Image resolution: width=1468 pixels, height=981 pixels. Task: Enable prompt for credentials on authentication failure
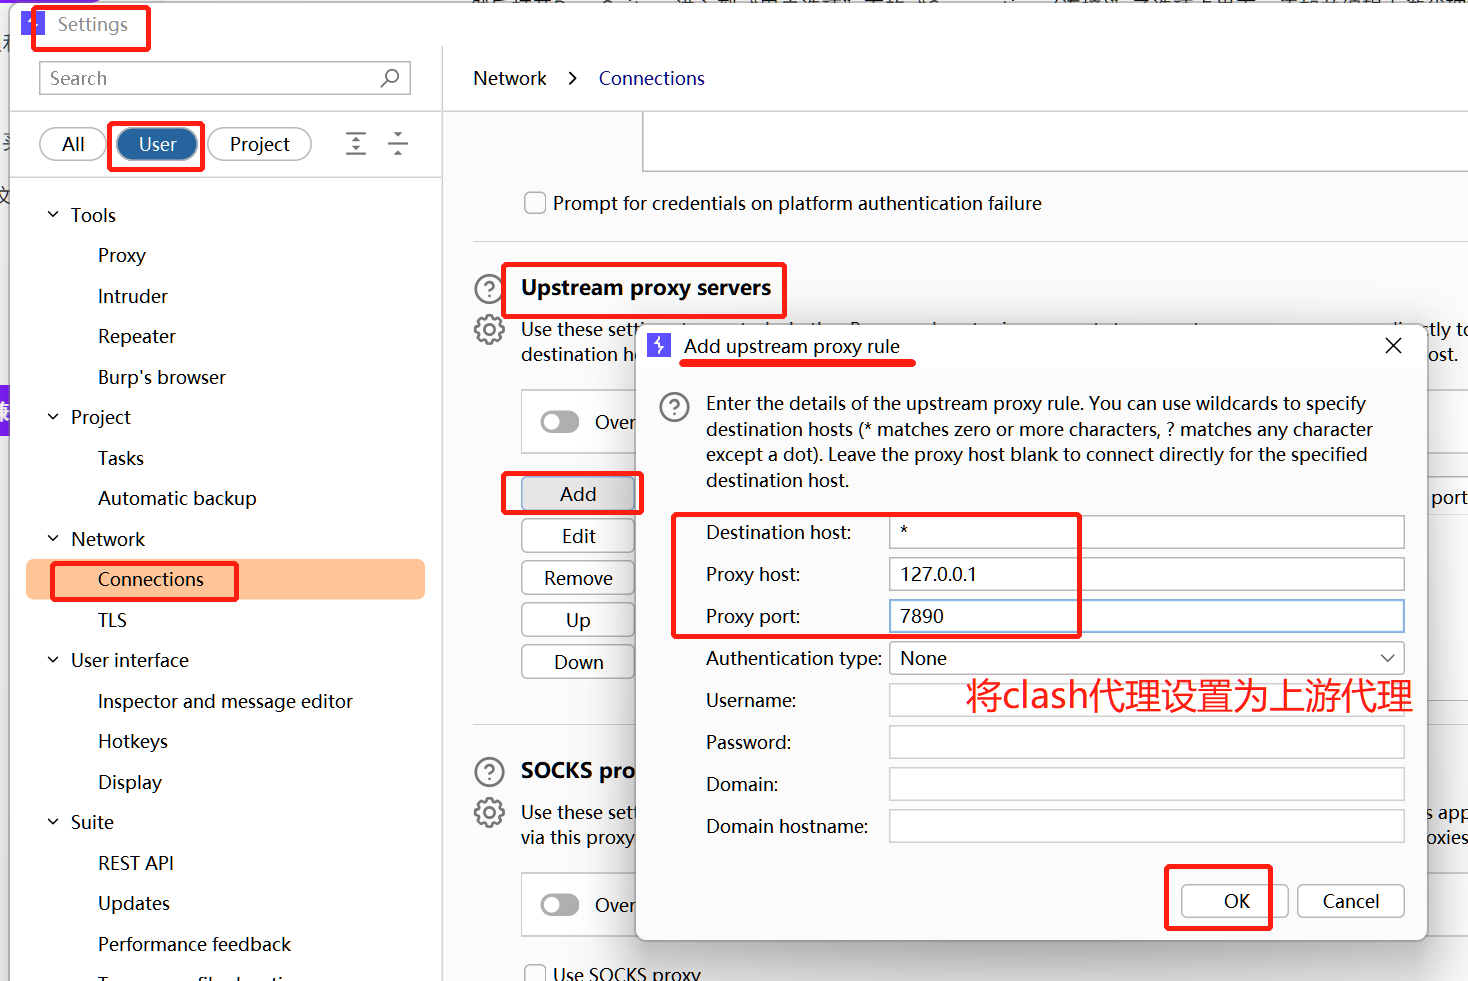[x=536, y=203]
